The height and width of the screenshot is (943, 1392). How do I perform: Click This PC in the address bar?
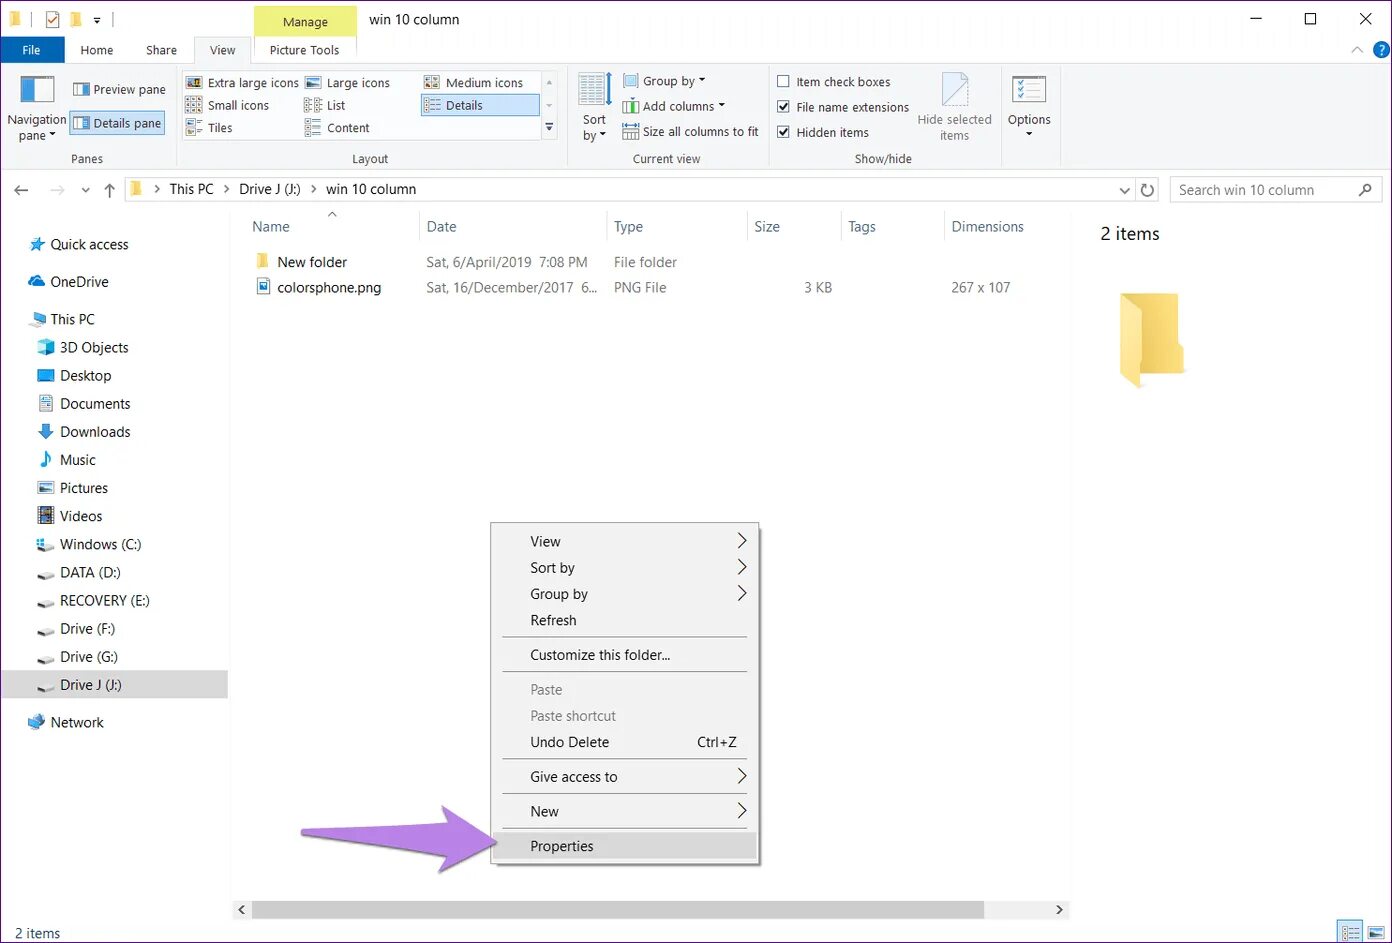(191, 189)
